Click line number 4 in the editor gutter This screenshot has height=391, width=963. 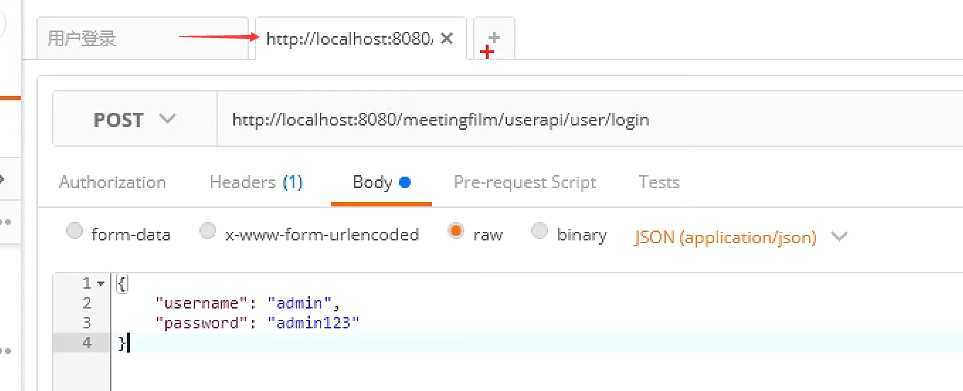click(87, 343)
